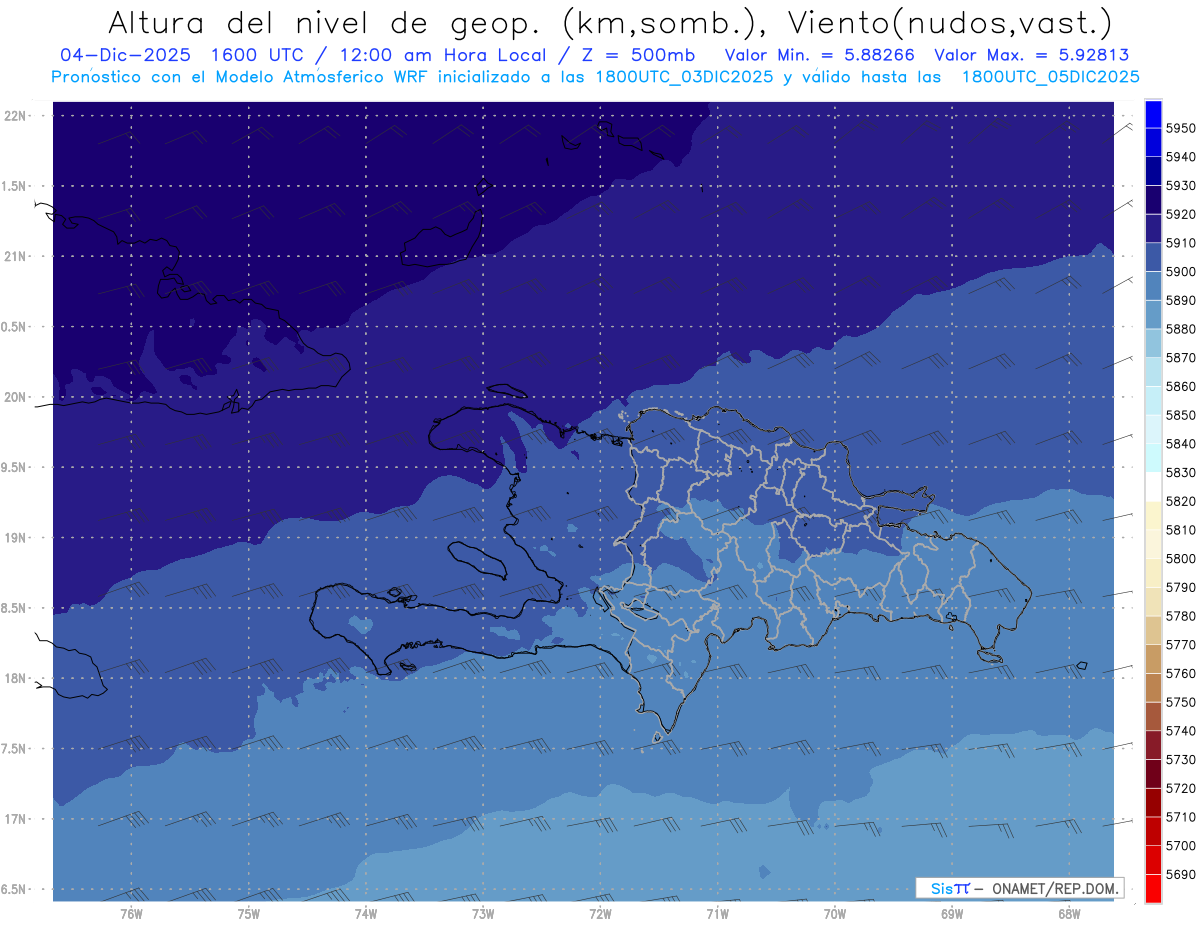Click the 5870 legend value
The width and height of the screenshot is (1200, 927).
(1181, 357)
